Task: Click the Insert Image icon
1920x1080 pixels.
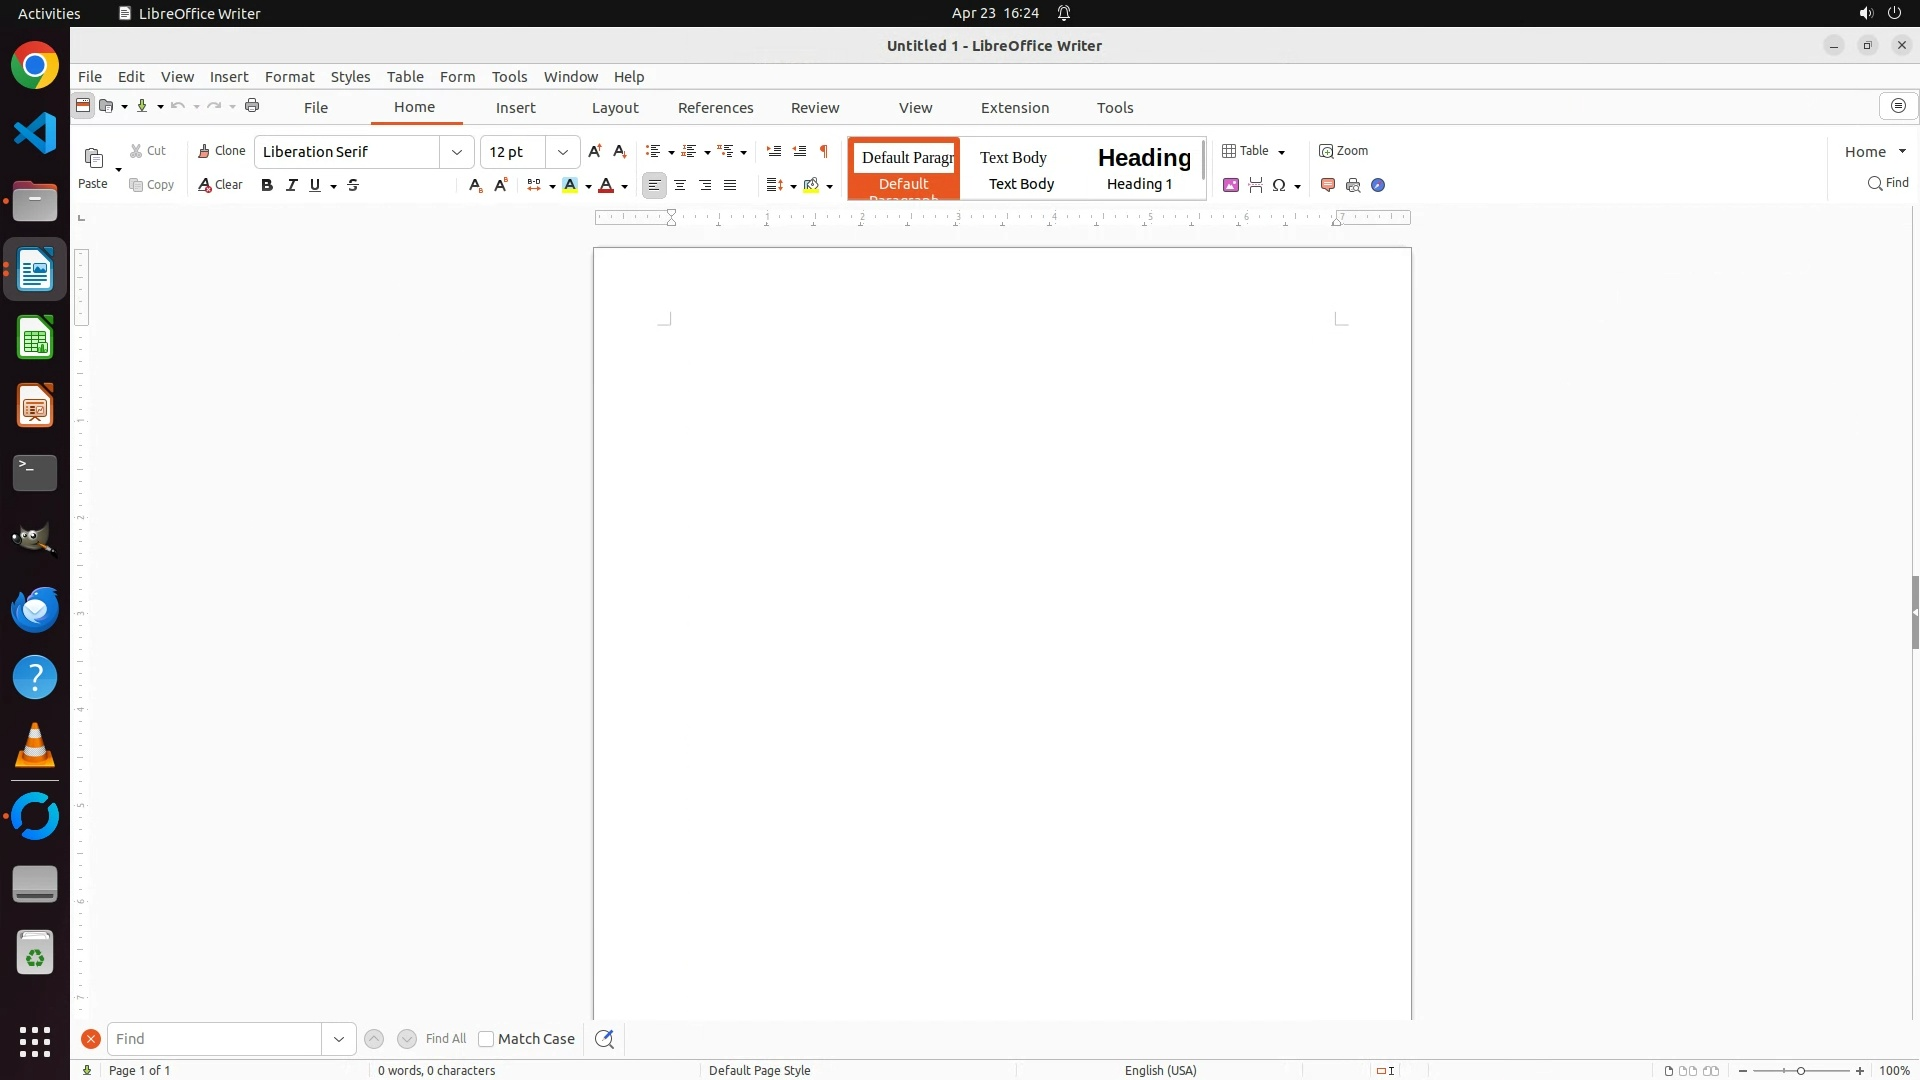Action: (x=1231, y=185)
